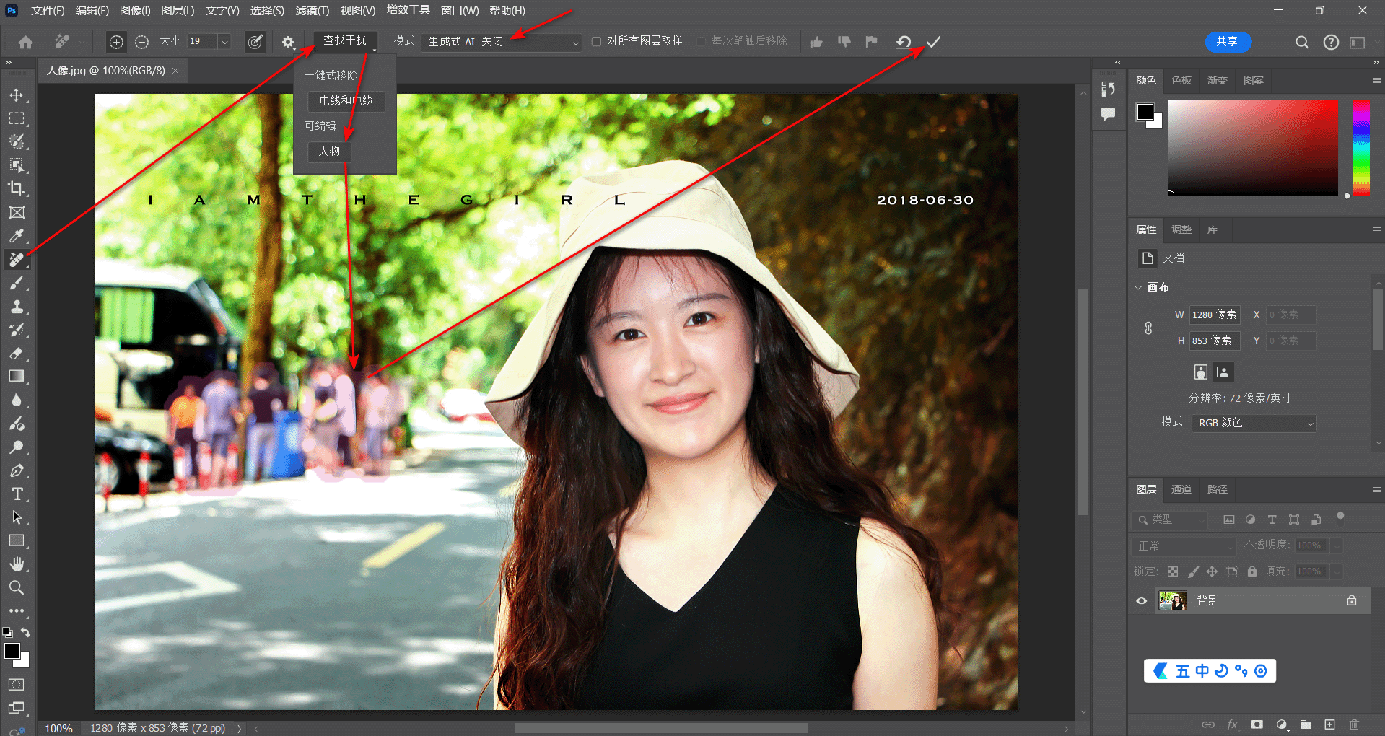The height and width of the screenshot is (736, 1385).
Task: Commit changes with the checkmark icon
Action: pos(933,42)
